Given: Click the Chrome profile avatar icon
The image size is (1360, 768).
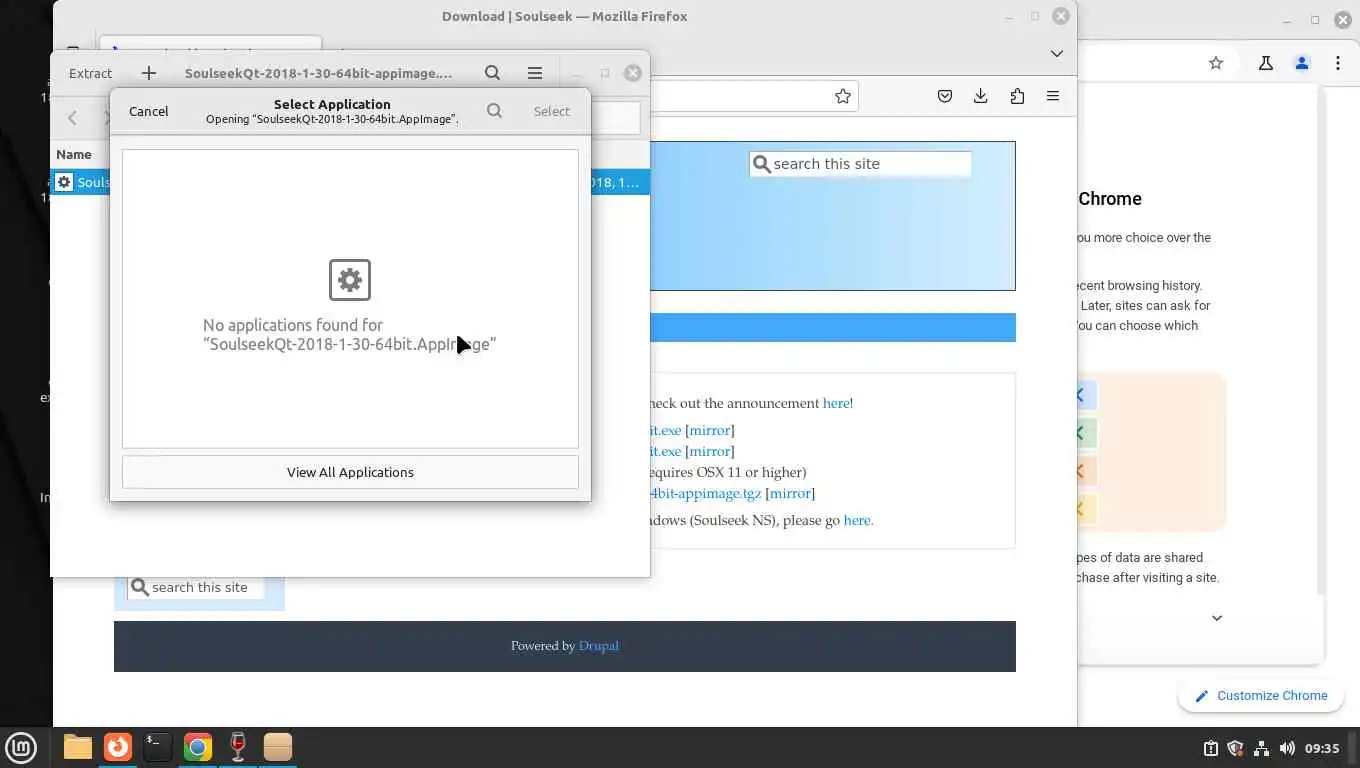Looking at the screenshot, I should coord(1302,63).
